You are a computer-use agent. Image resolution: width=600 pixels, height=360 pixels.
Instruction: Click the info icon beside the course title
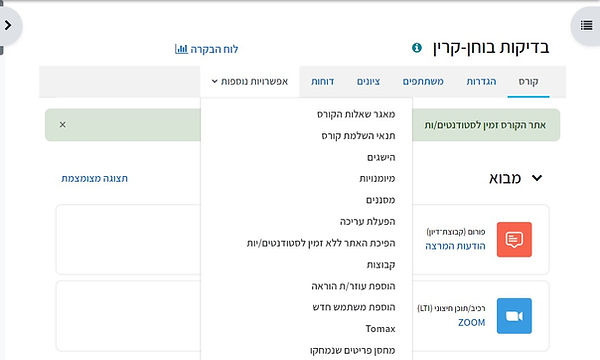(417, 48)
